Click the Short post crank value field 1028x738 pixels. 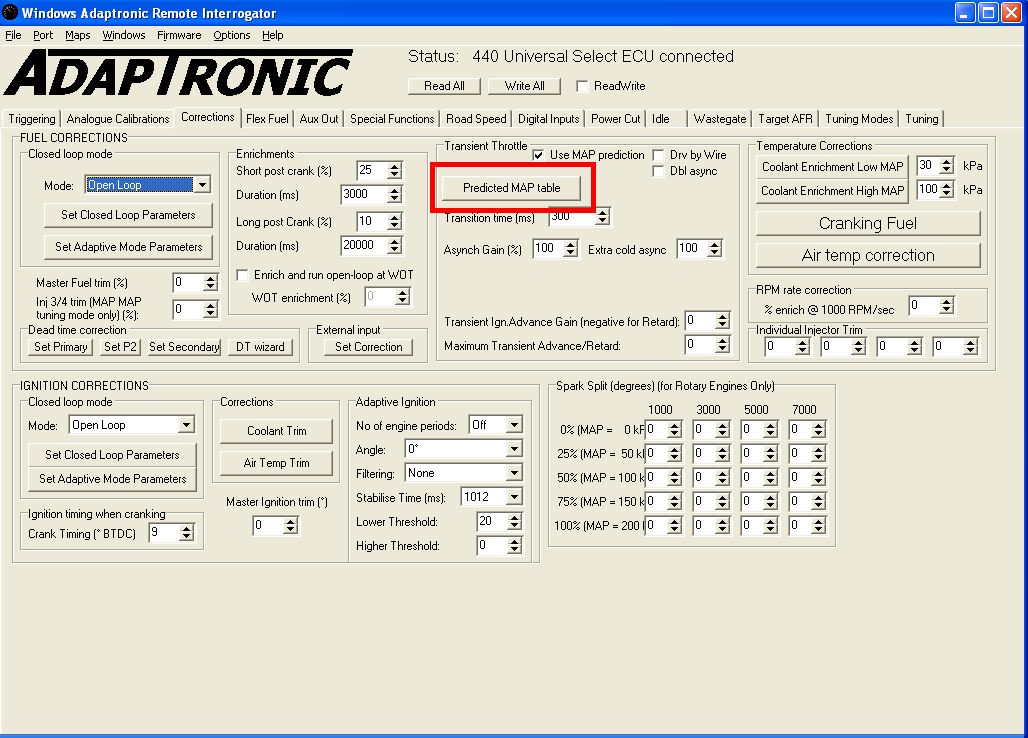(370, 171)
